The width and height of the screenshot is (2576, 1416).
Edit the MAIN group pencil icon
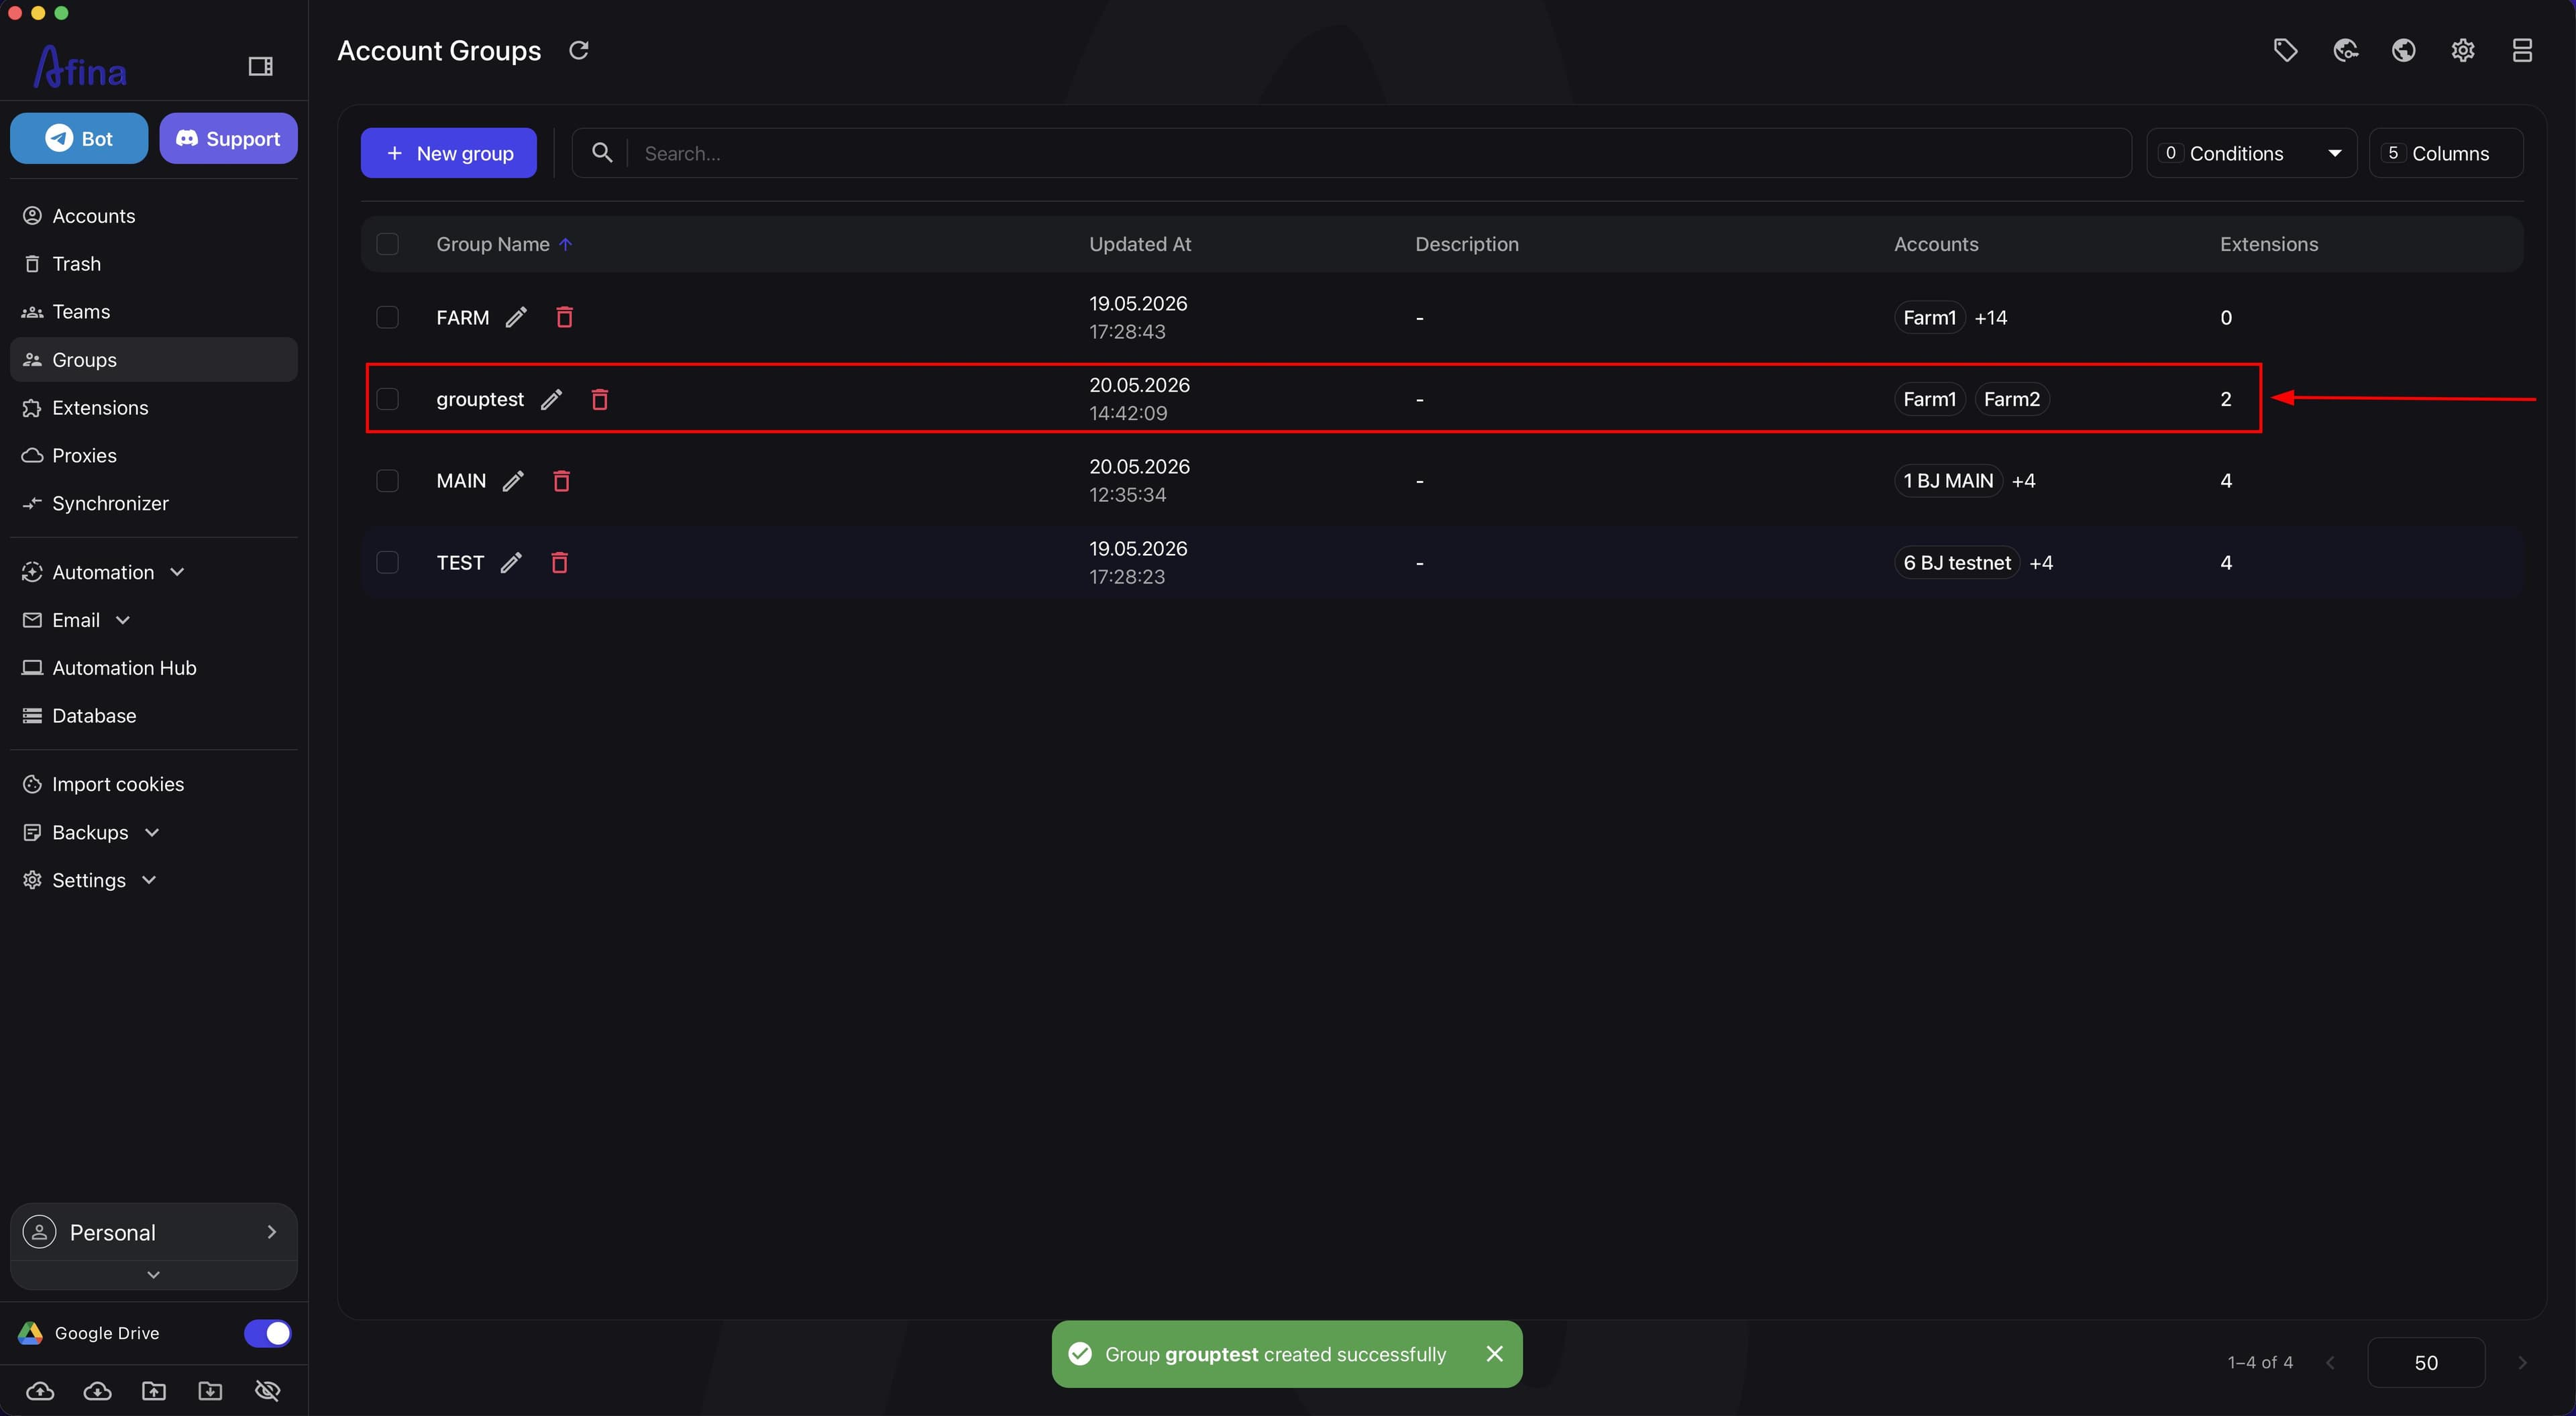[513, 481]
